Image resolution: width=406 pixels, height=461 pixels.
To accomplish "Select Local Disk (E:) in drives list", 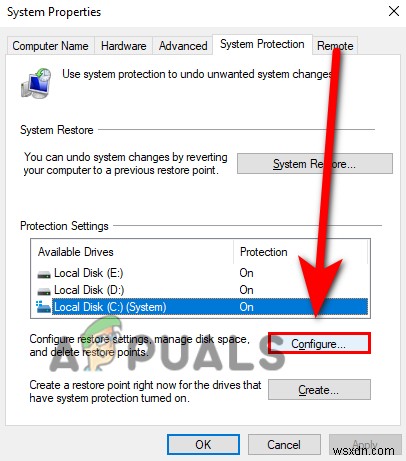I will click(x=200, y=273).
